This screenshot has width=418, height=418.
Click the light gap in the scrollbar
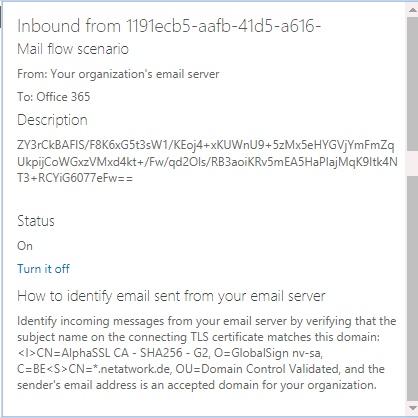point(412,163)
